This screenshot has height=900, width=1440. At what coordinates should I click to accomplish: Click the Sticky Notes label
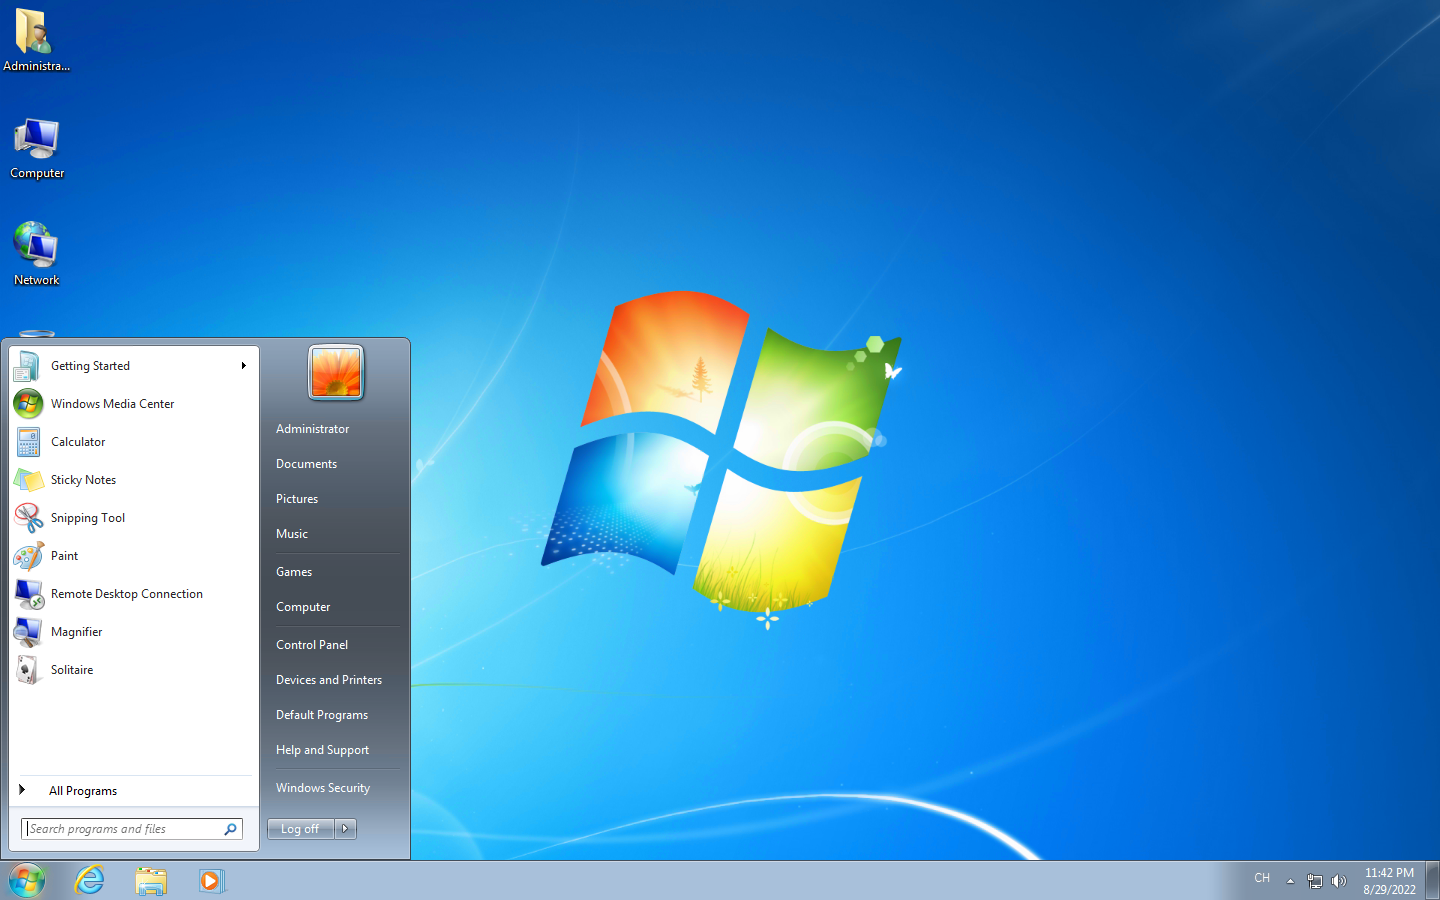83,480
